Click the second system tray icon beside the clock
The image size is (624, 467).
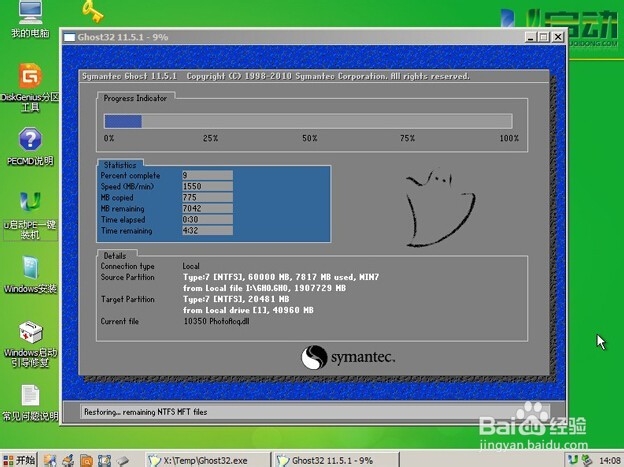point(587,460)
